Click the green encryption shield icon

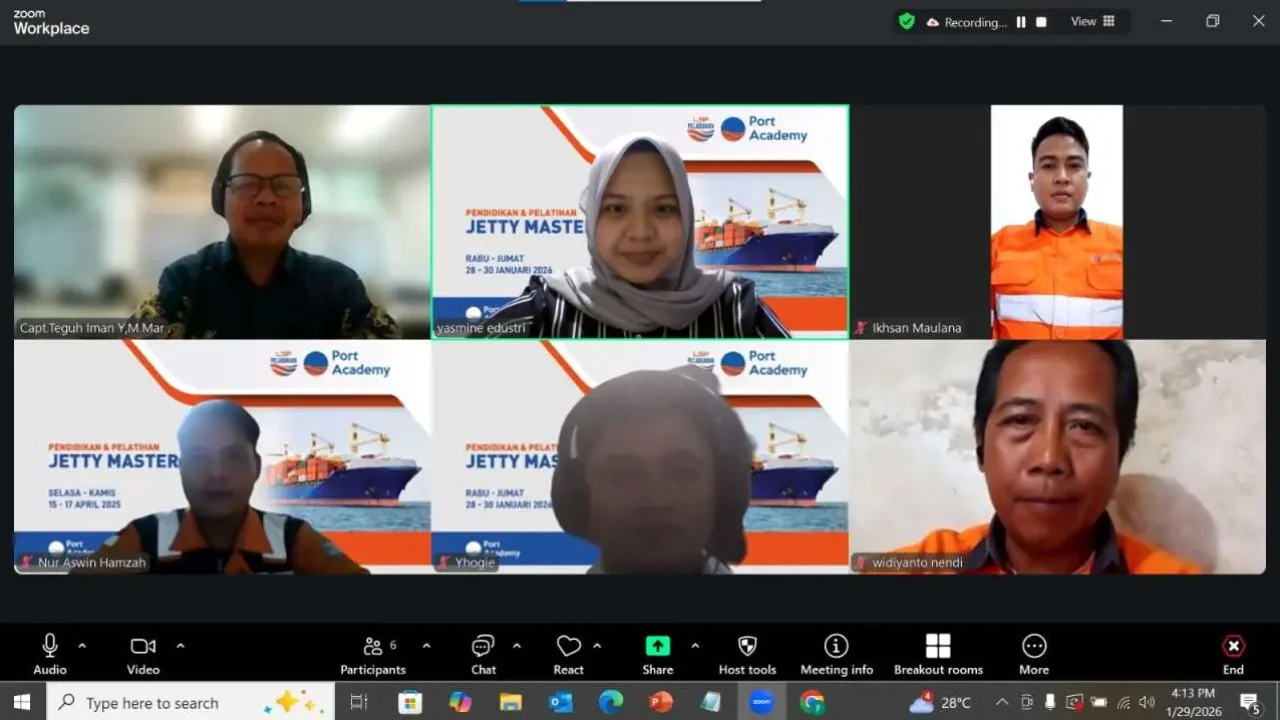tap(907, 21)
